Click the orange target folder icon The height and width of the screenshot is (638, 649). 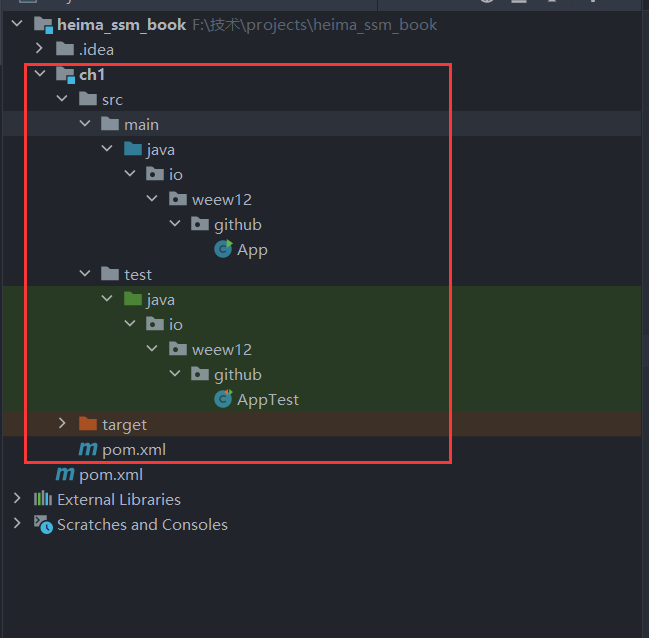pos(88,424)
